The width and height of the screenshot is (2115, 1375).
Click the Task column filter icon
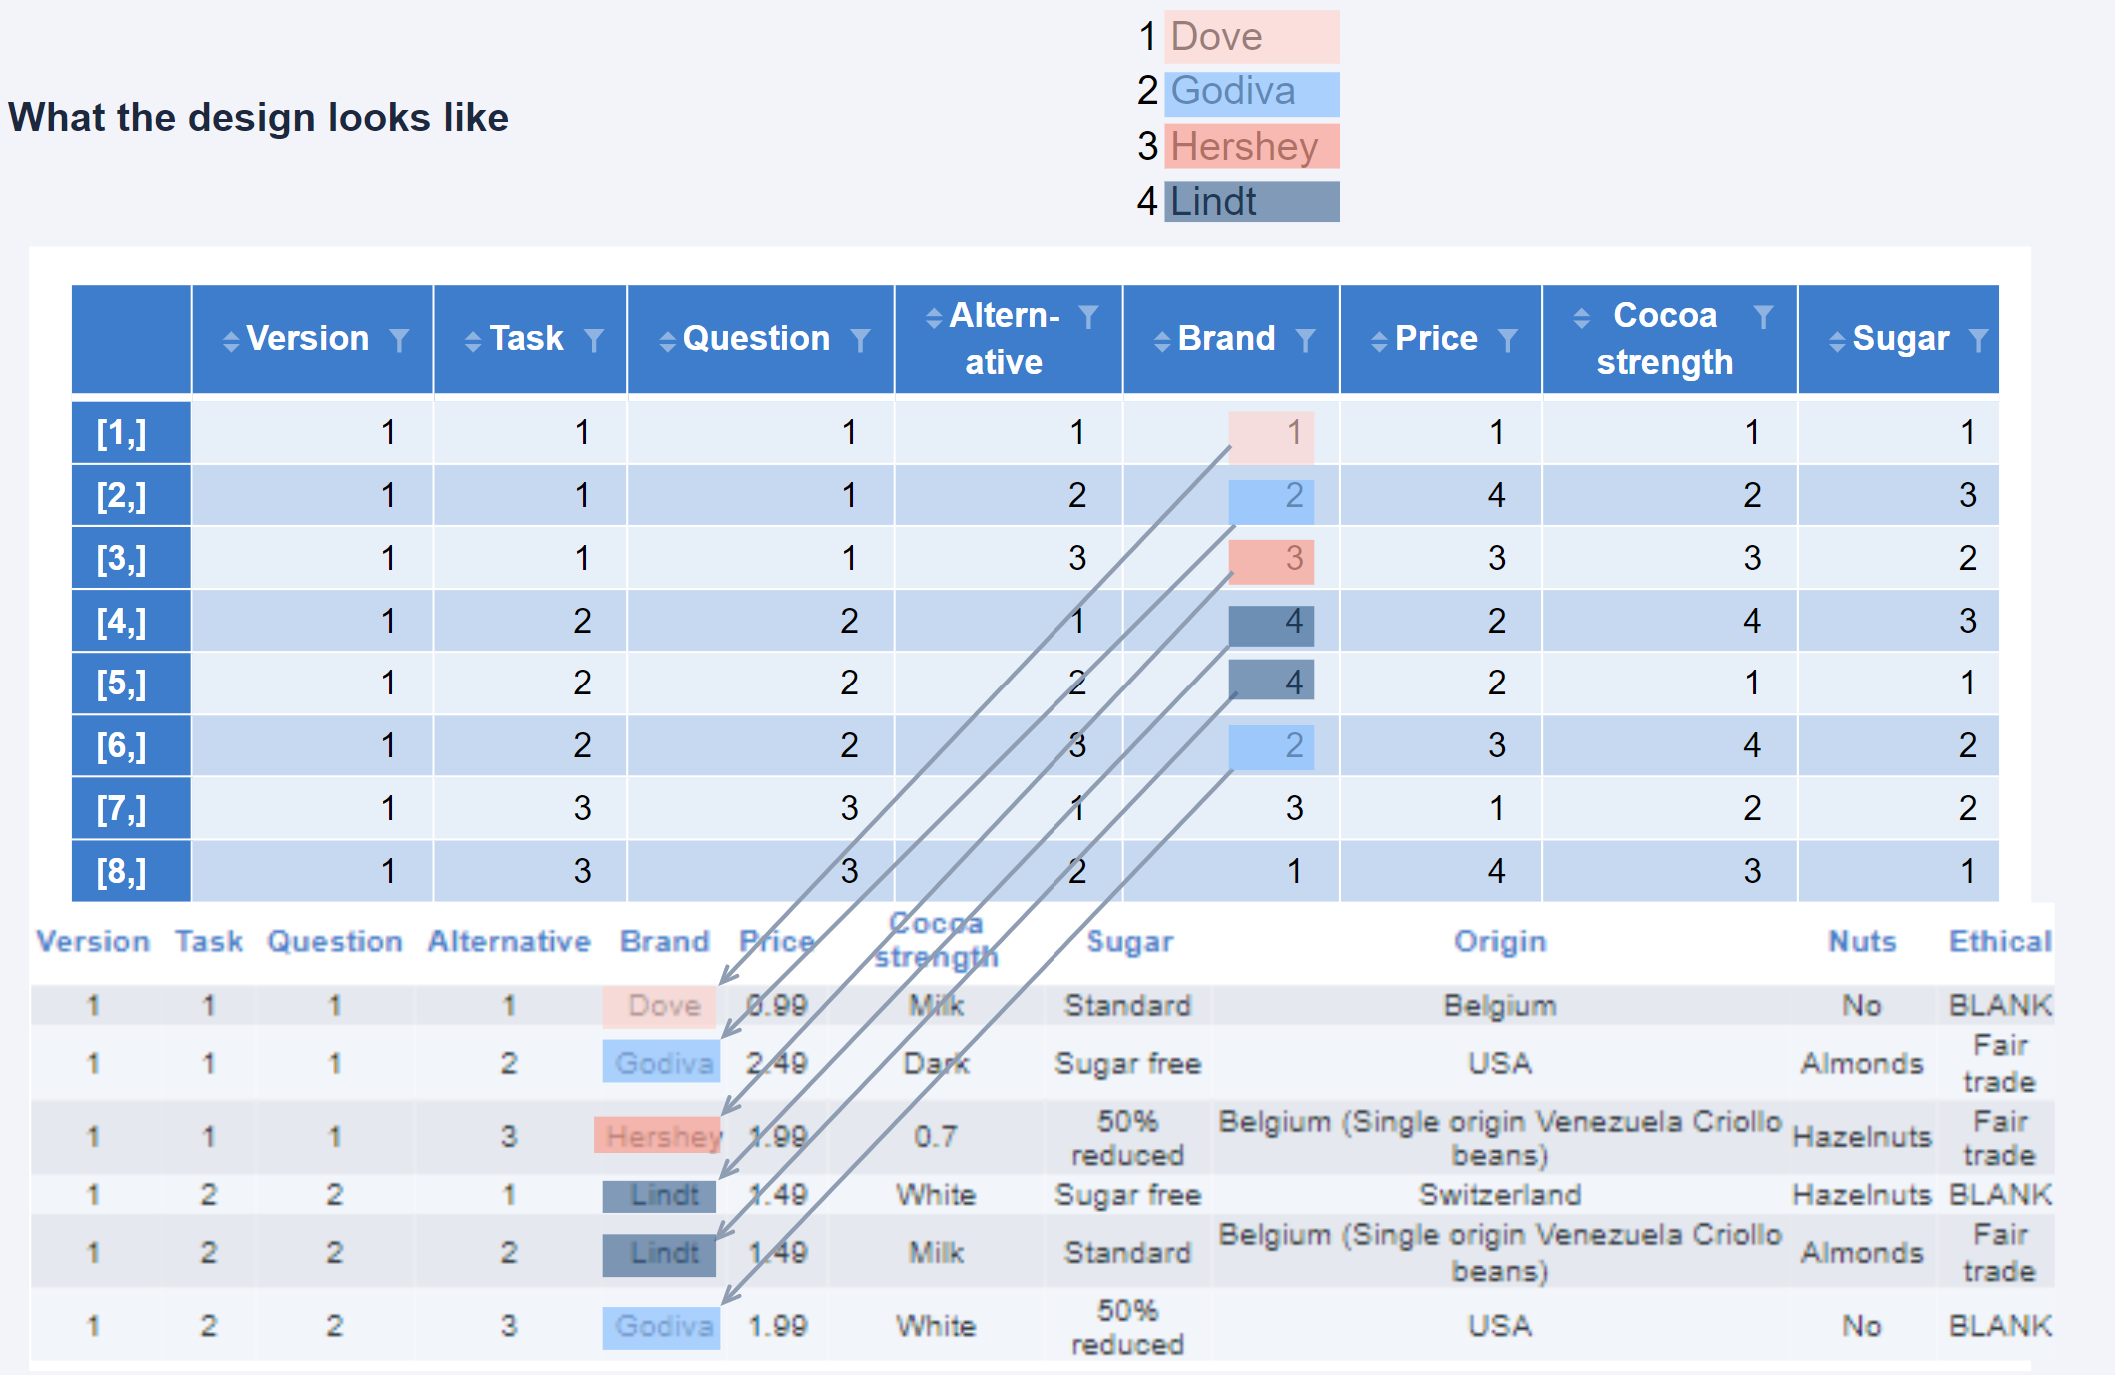(594, 341)
